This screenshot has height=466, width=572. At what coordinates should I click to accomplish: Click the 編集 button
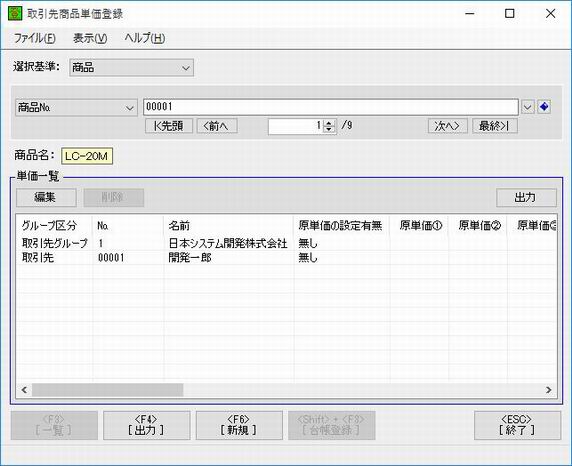[x=46, y=197]
